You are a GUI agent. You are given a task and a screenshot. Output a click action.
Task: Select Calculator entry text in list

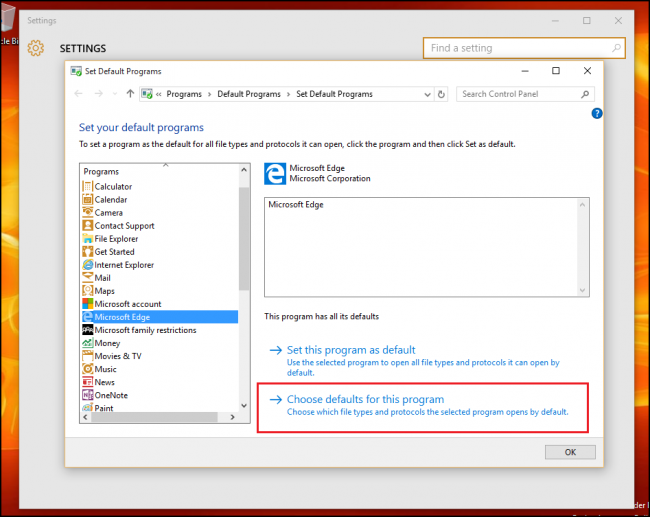(x=113, y=187)
